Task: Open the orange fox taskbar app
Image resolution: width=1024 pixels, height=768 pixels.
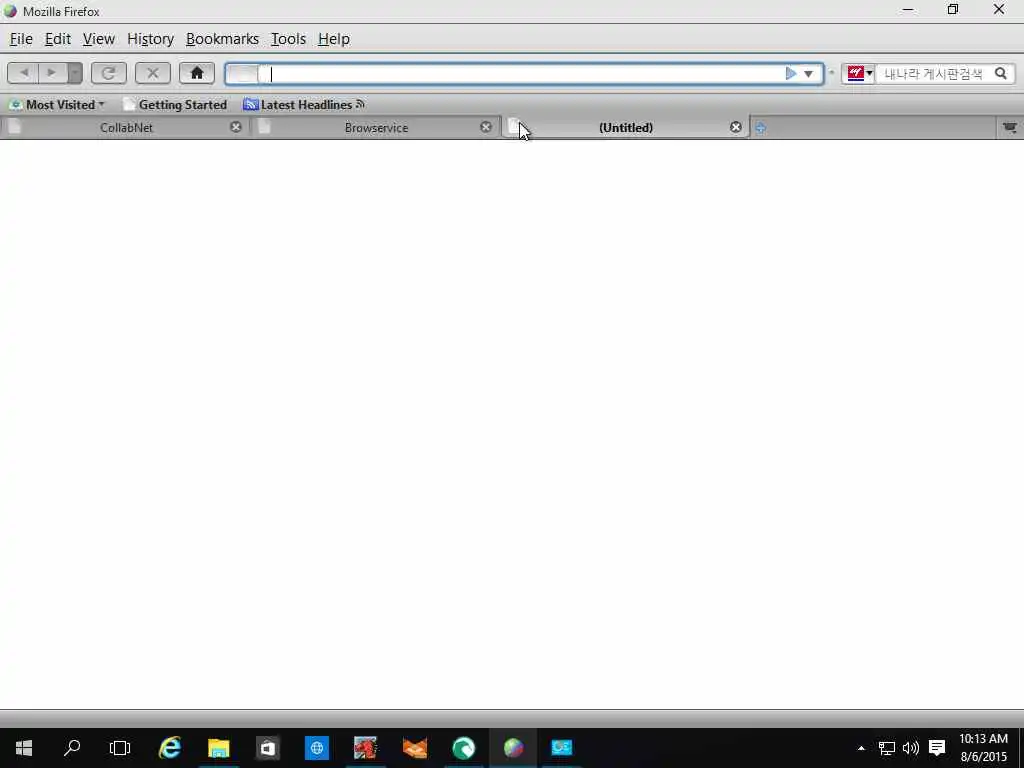Action: point(415,748)
